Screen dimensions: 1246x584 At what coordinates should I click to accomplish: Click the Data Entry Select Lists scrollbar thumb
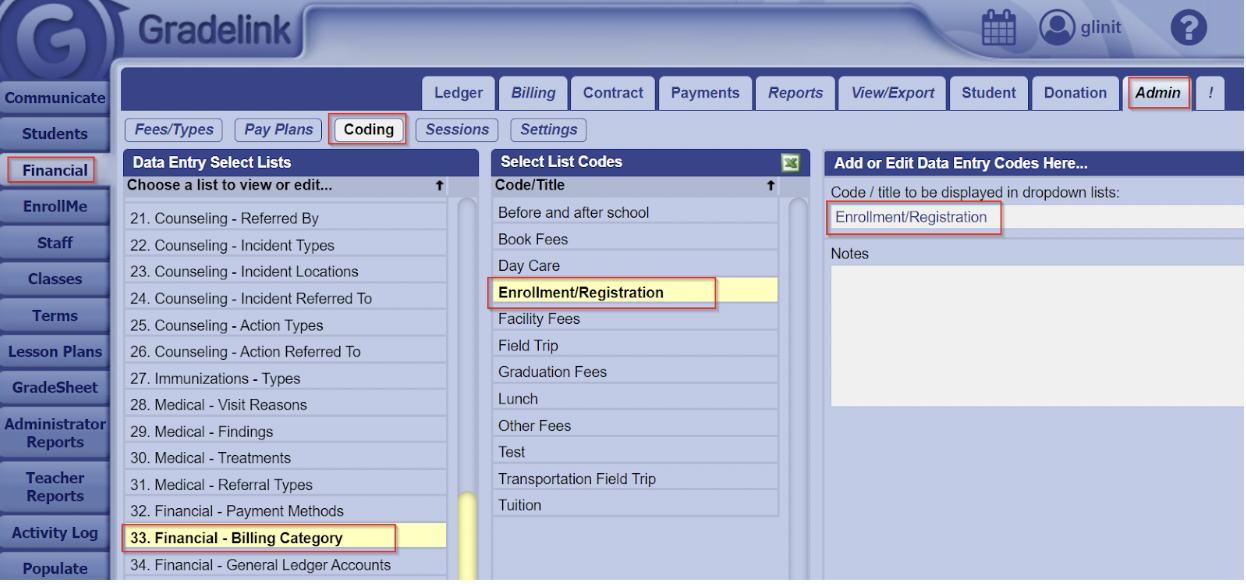(x=467, y=538)
